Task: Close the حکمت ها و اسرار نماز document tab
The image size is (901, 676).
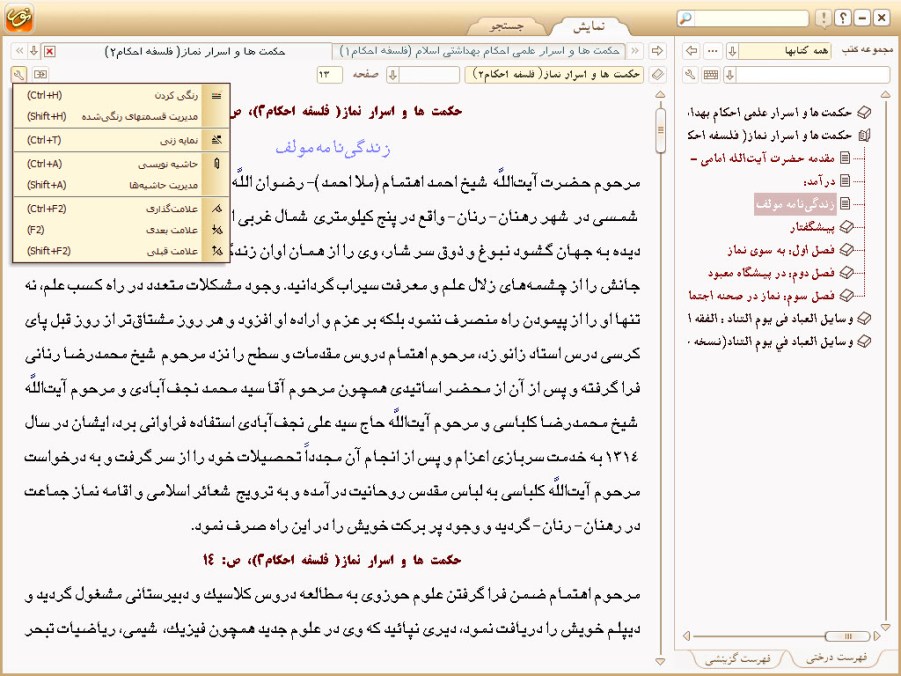Action: pyautogui.click(x=50, y=52)
